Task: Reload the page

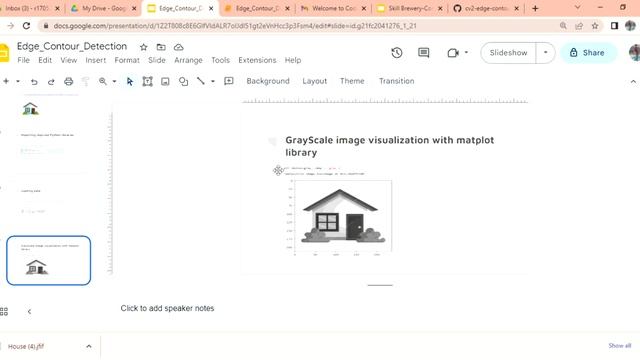Action: pyautogui.click(x=27, y=26)
